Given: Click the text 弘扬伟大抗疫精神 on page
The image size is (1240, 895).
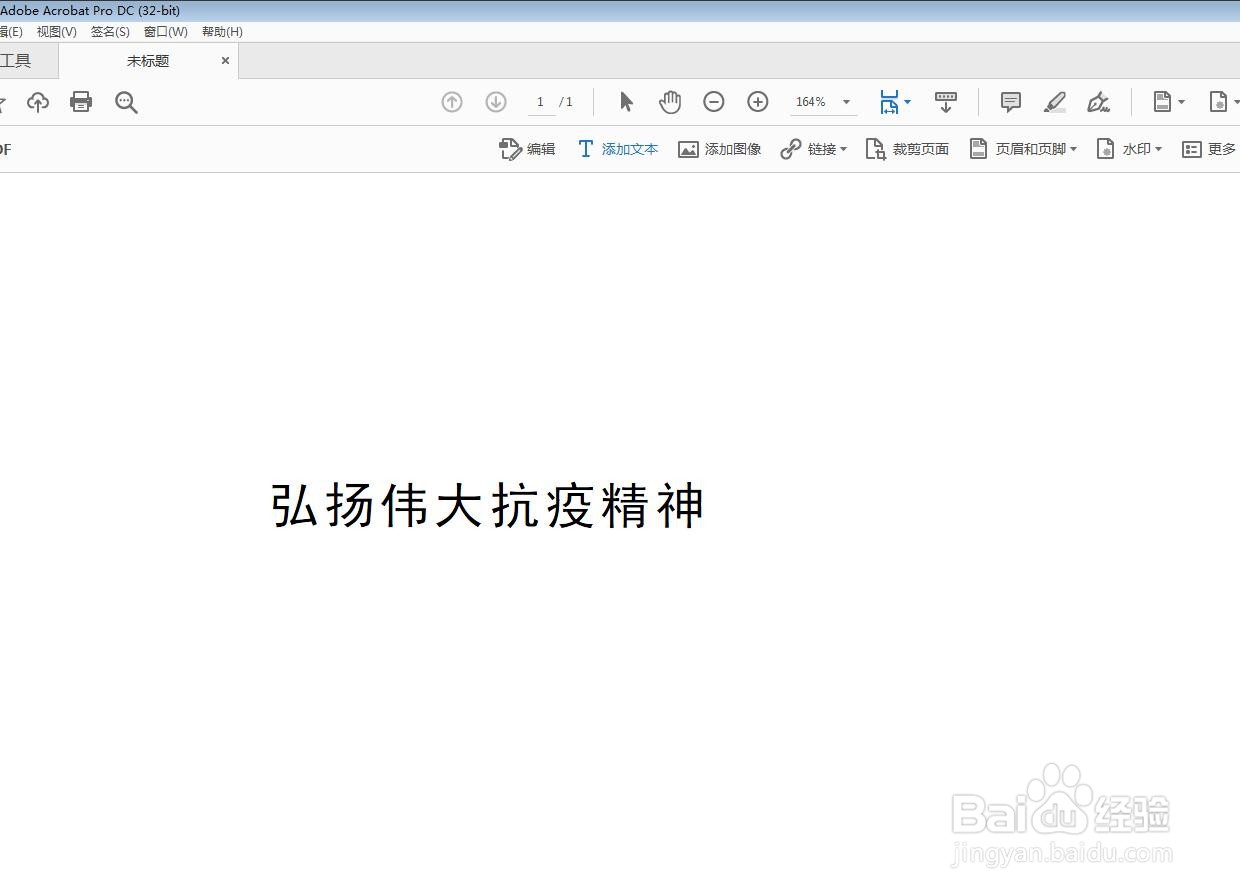Looking at the screenshot, I should [488, 505].
